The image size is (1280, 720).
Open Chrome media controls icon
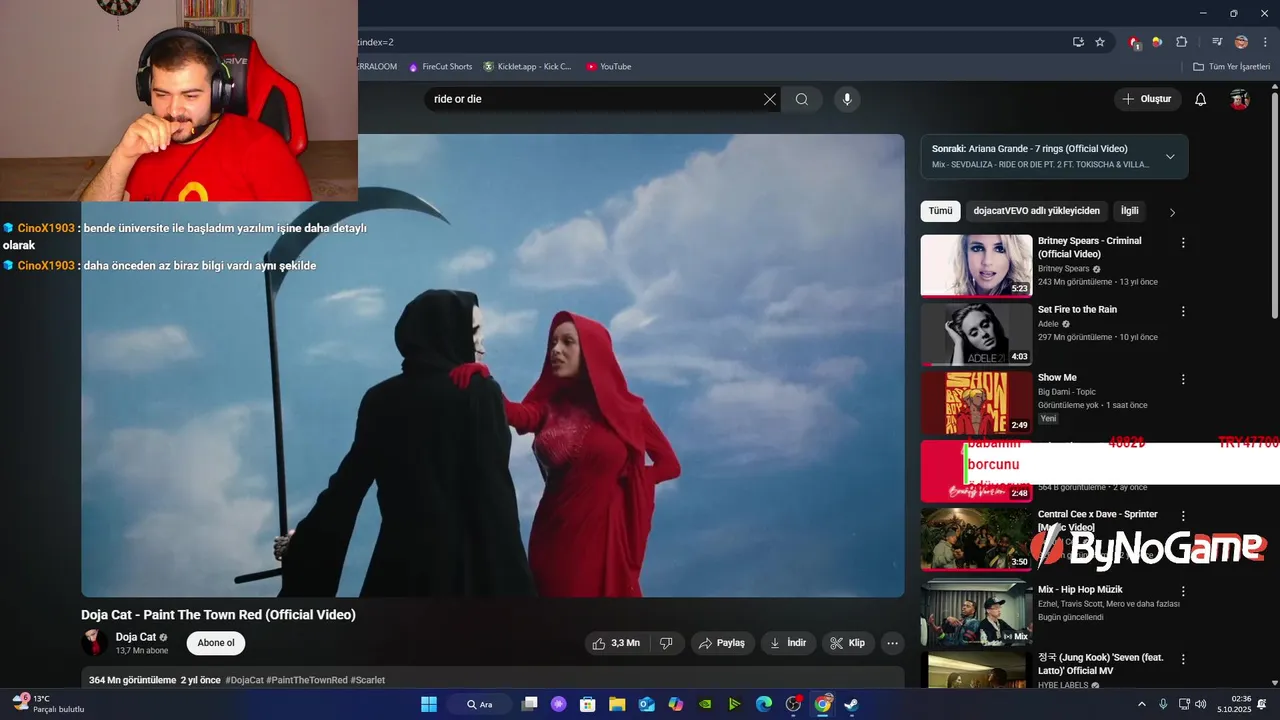click(1217, 42)
